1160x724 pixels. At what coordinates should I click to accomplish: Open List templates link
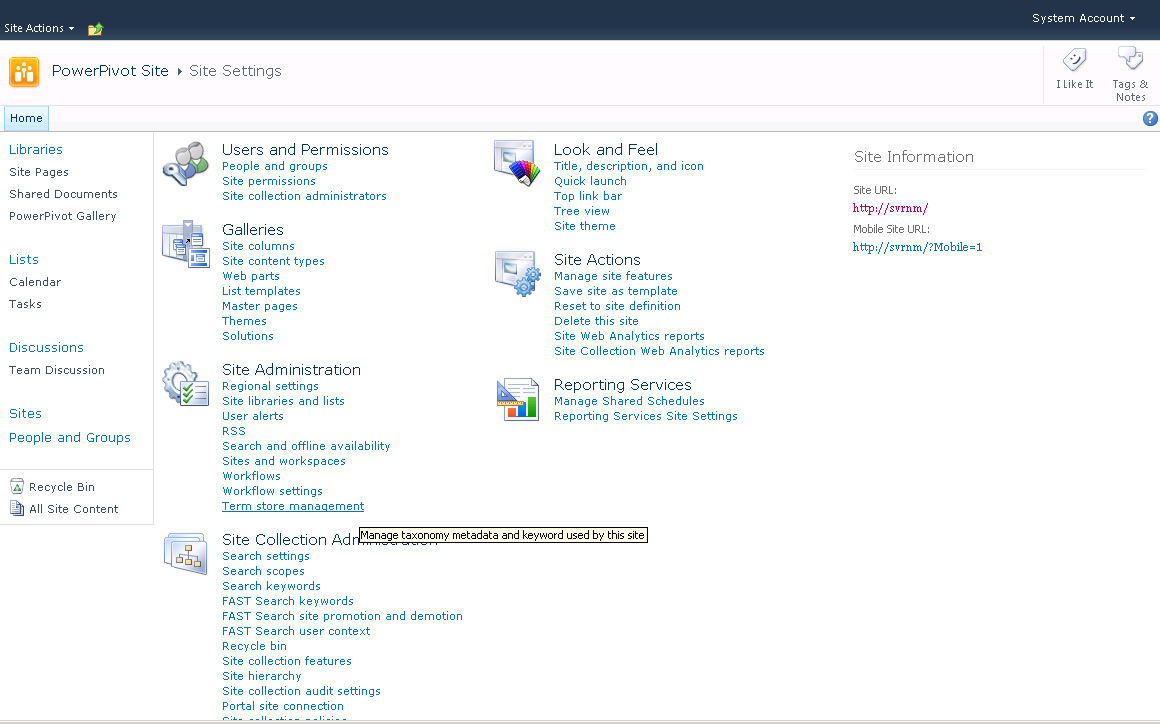(261, 291)
